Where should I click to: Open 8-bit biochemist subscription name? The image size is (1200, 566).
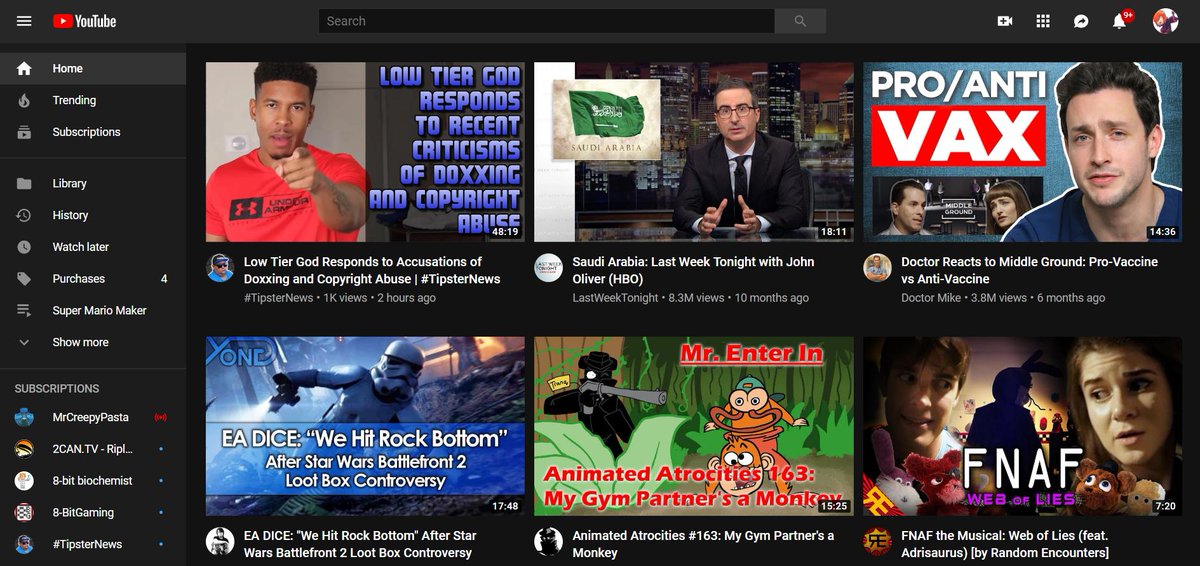point(92,481)
